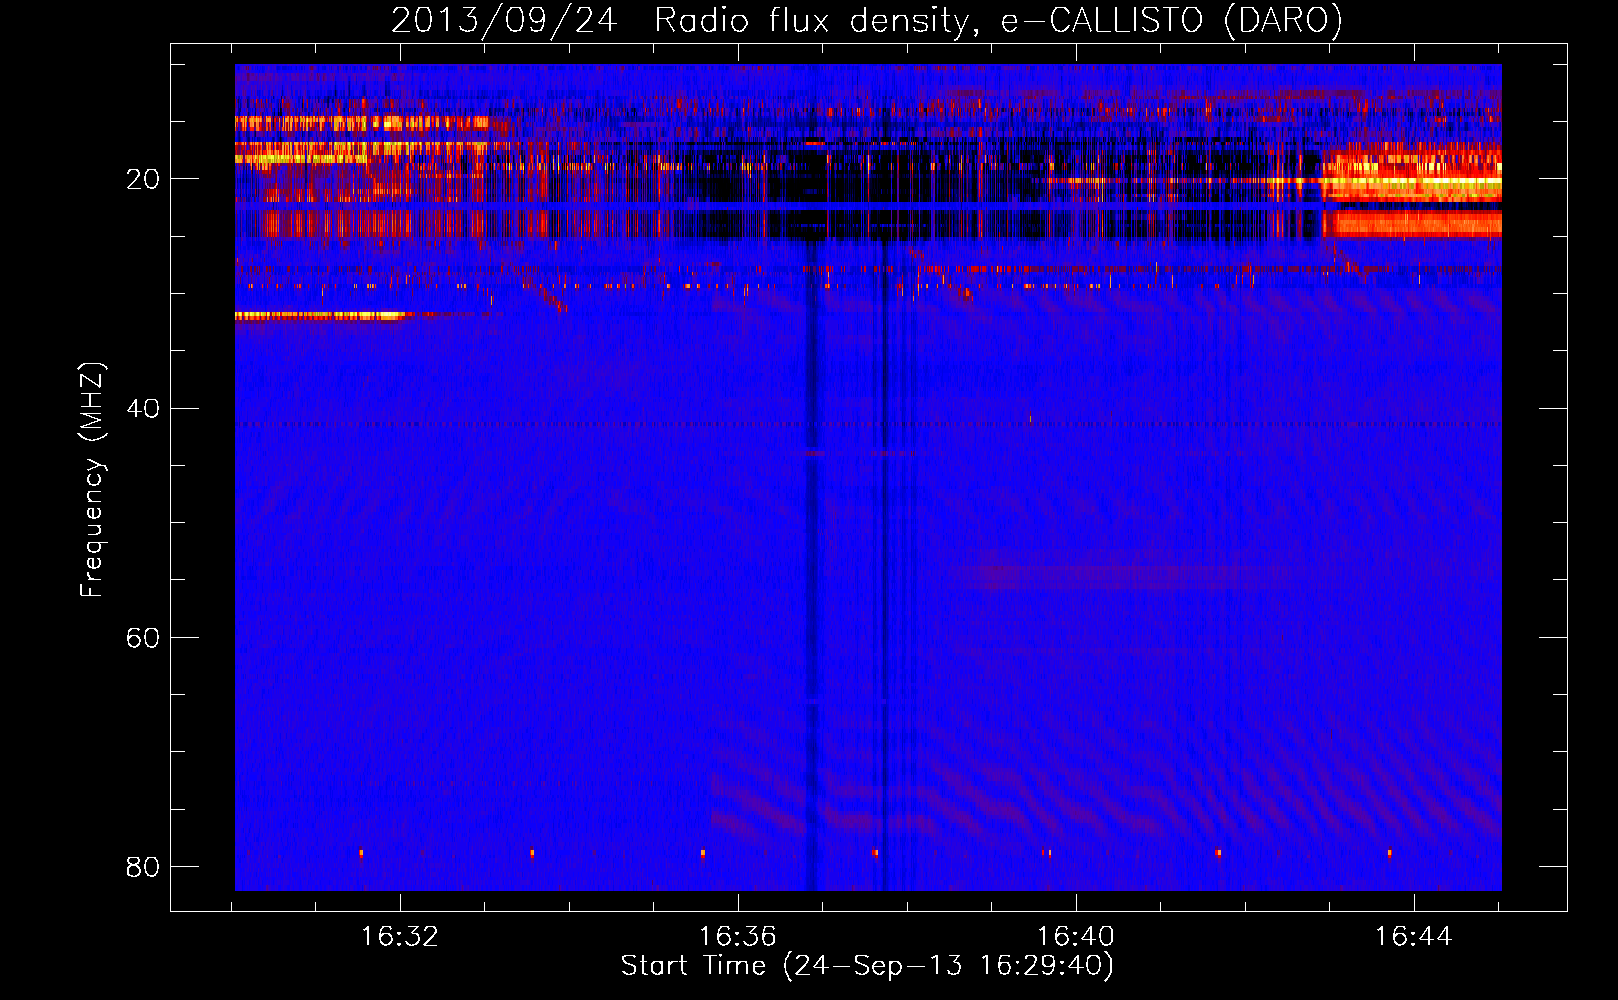This screenshot has height=1000, width=1618.
Task: Click the 16:40 time tick label
Action: tap(1076, 937)
